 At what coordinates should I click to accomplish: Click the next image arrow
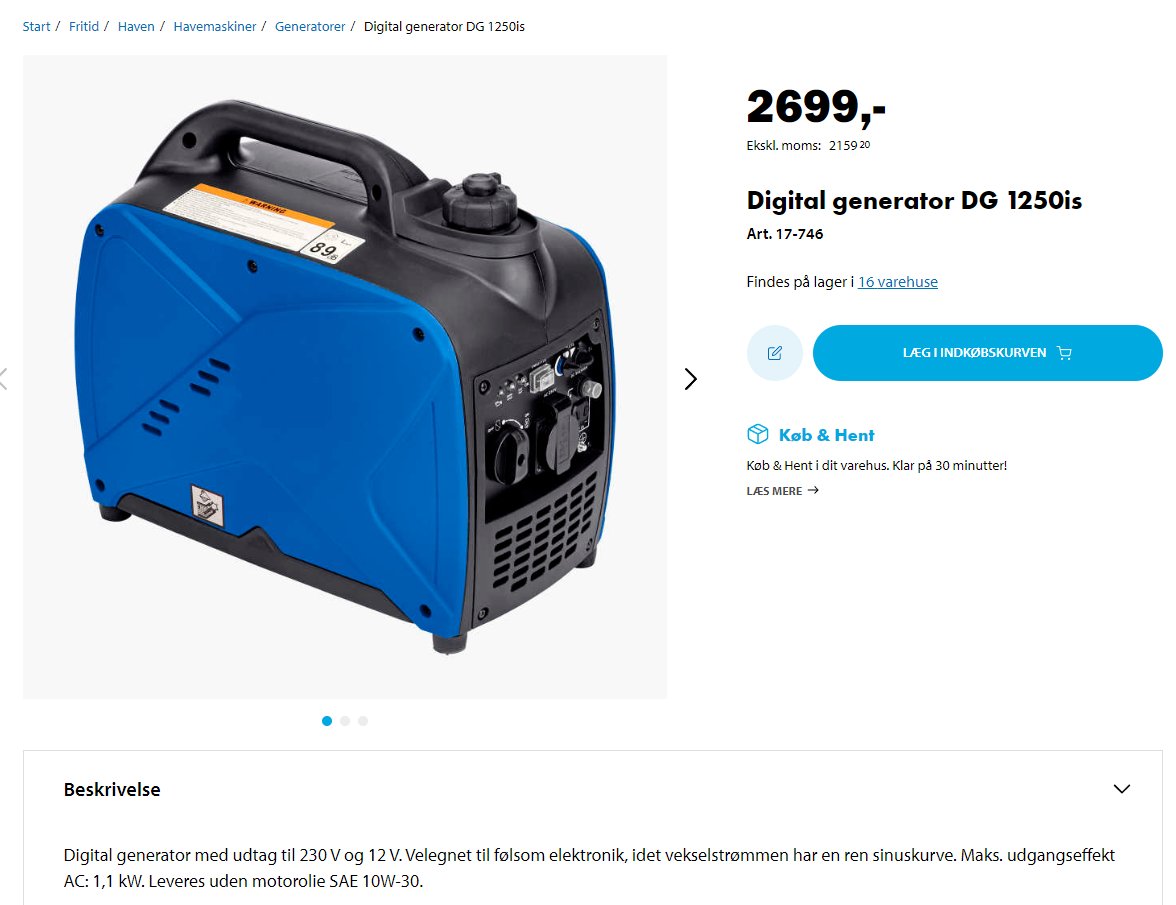[691, 379]
